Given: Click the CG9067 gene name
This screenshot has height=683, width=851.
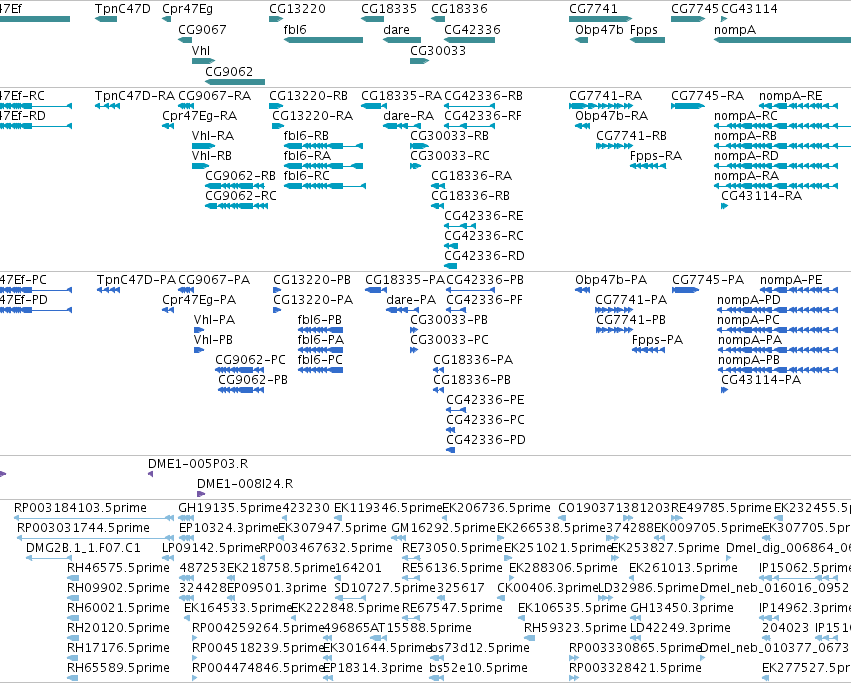Looking at the screenshot, I should (202, 29).
